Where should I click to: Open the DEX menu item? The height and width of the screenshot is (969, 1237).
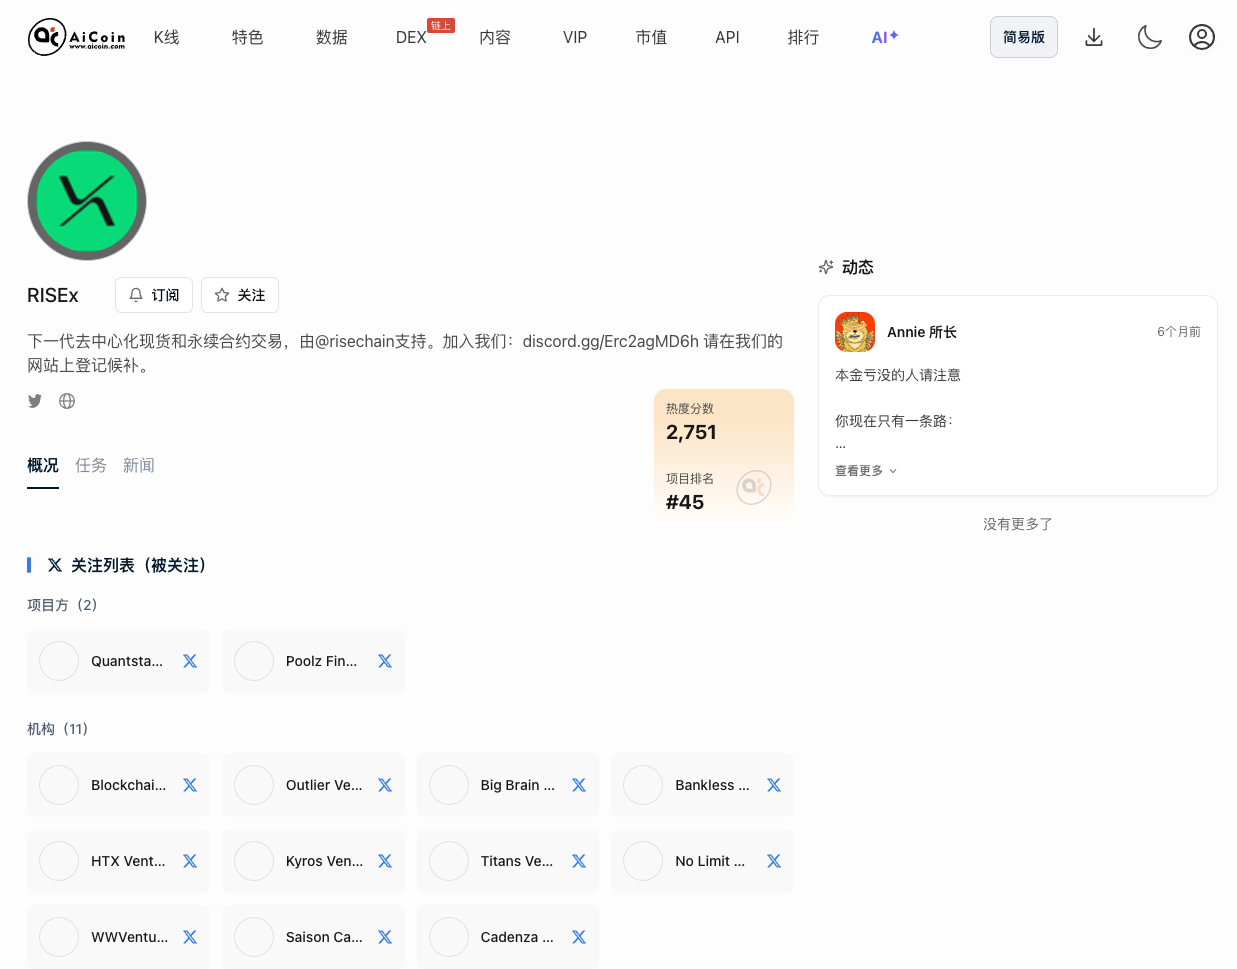[411, 37]
